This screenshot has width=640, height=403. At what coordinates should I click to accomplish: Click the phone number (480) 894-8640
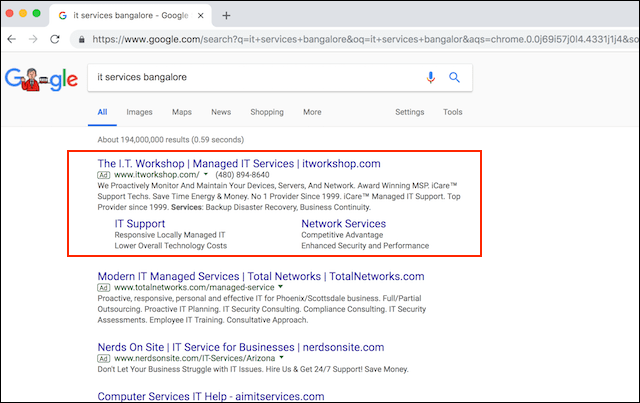point(242,175)
